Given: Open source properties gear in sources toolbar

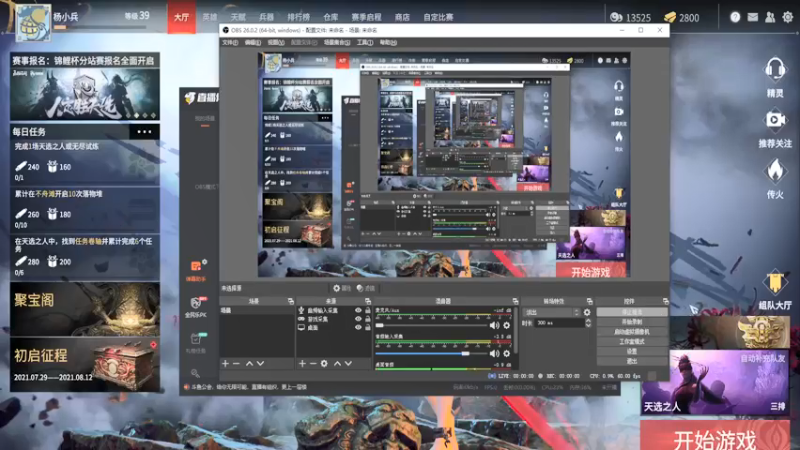Looking at the screenshot, I should coord(324,363).
